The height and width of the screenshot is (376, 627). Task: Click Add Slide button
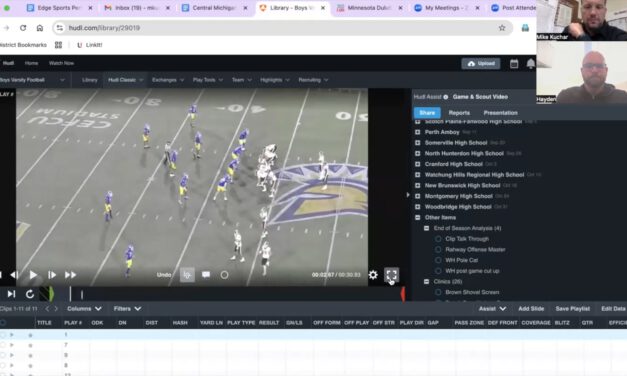coord(531,309)
